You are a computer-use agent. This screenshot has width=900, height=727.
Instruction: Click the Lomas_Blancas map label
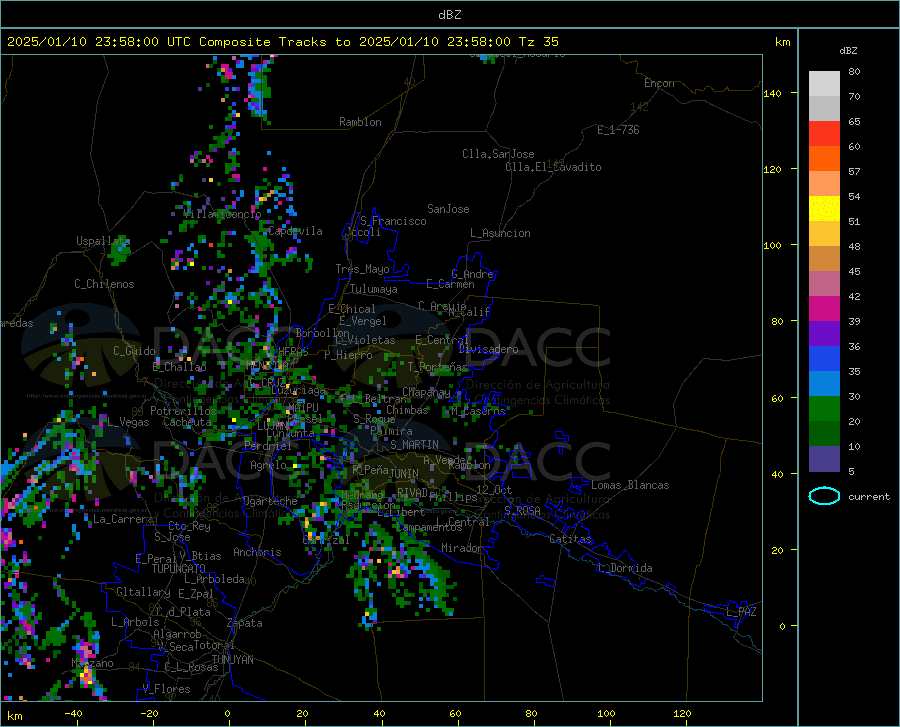(630, 485)
